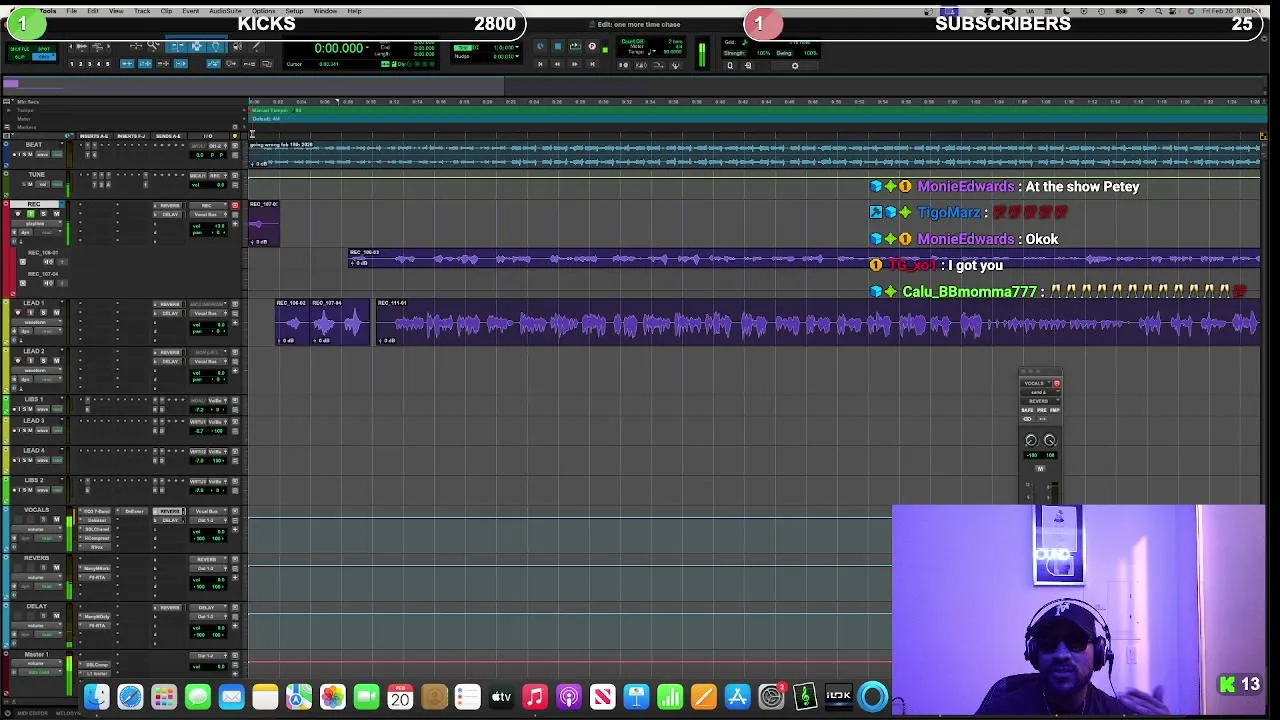
Task: Click the Go to End transport button
Action: tap(592, 64)
